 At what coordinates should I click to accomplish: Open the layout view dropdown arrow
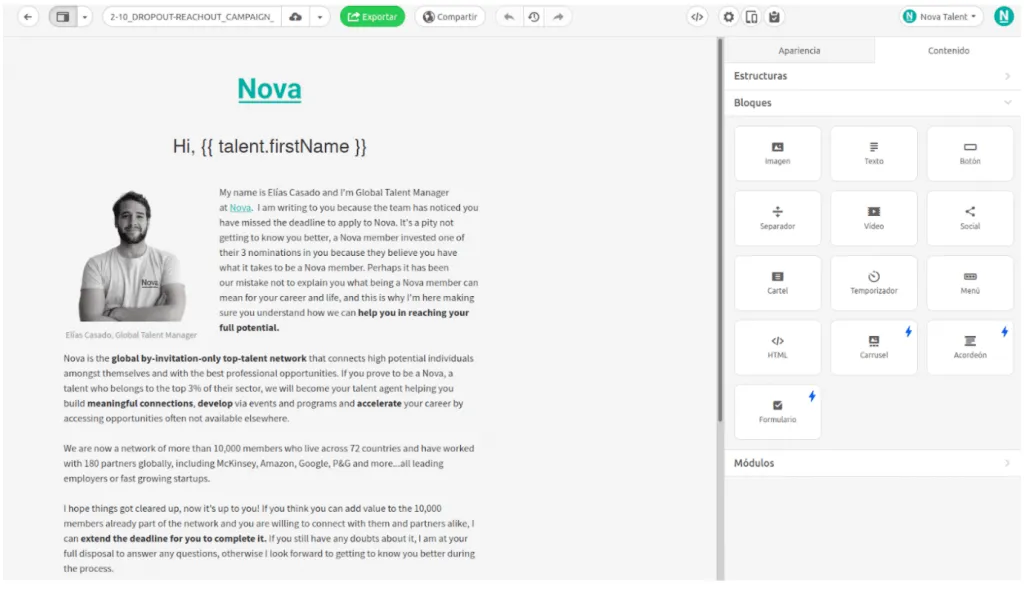(x=85, y=17)
